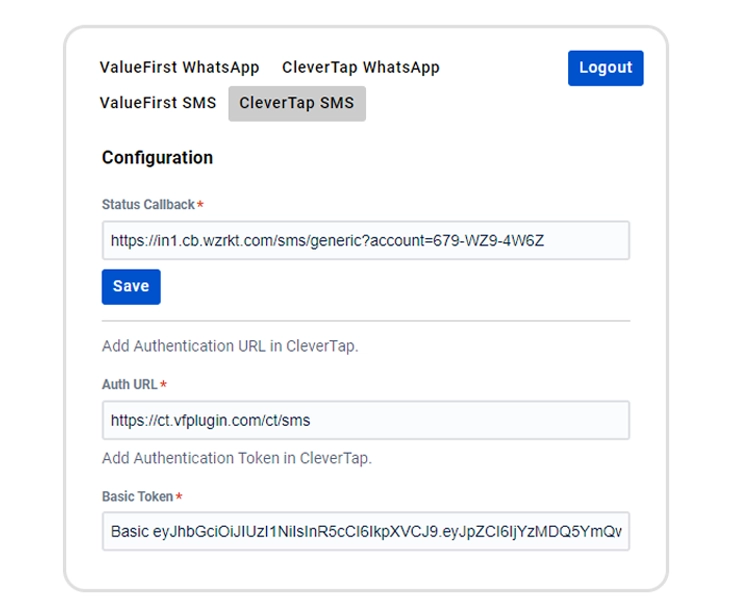Click the horizontal divider below Save

point(365,321)
